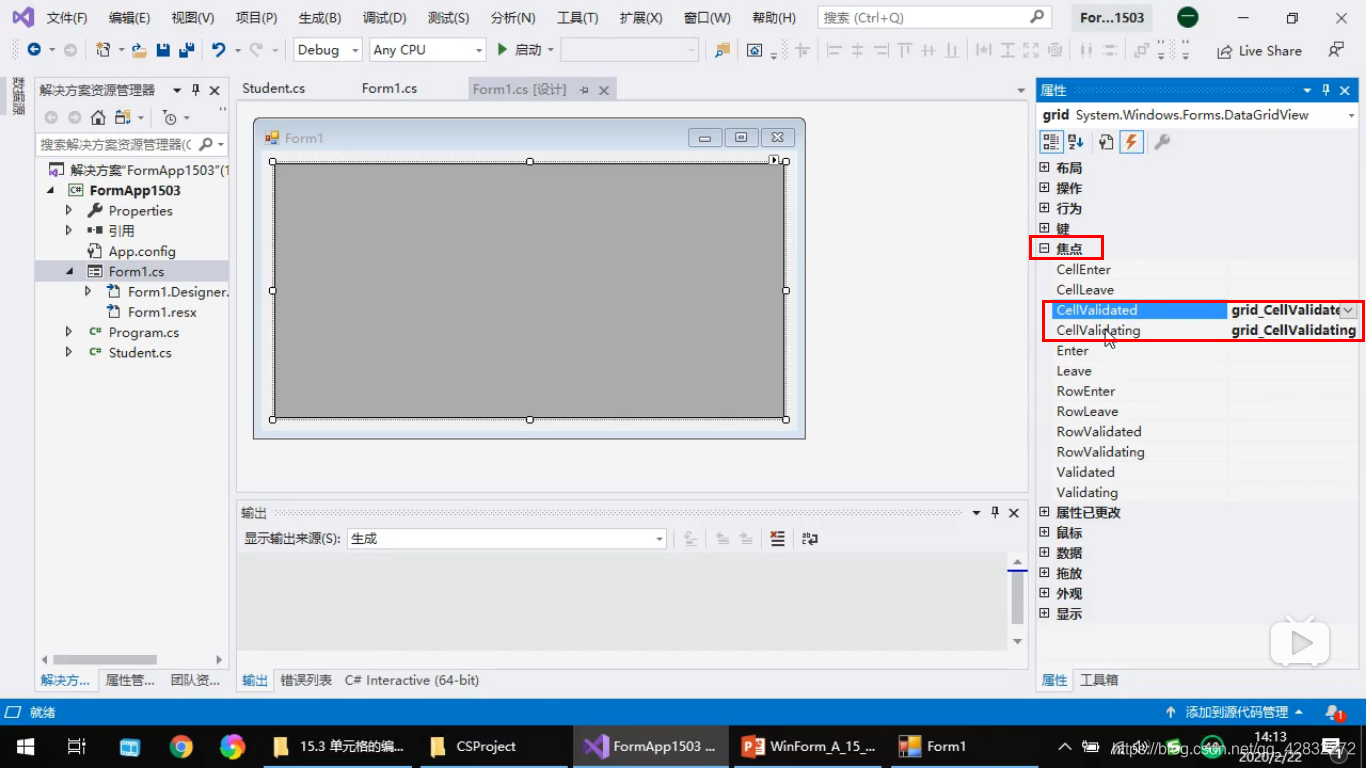
Task: Sort properties alphabetically icon
Action: tap(1075, 142)
